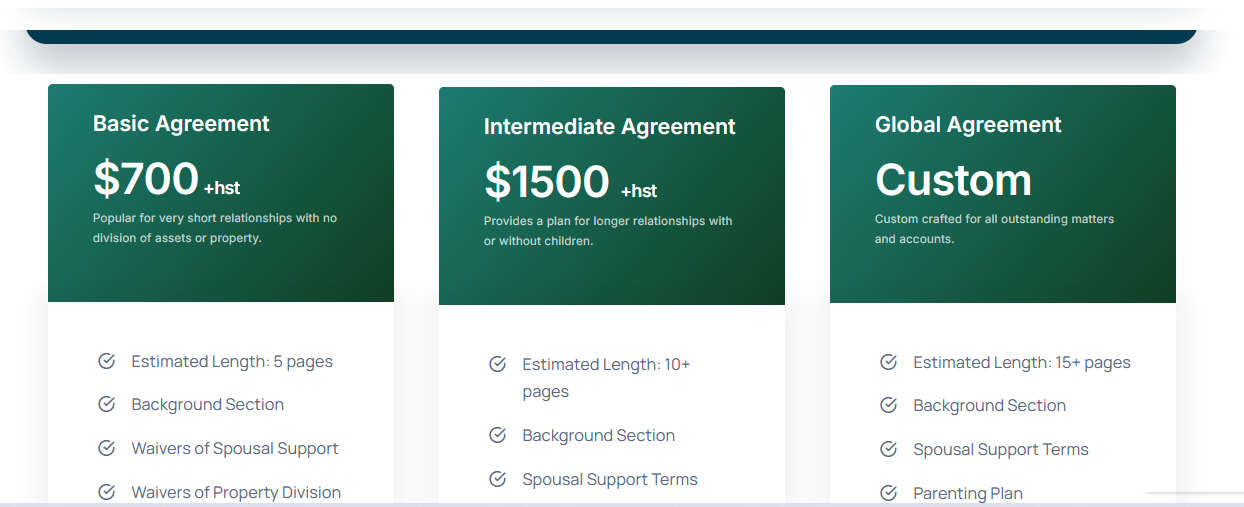Click the Custom price text
The height and width of the screenshot is (507, 1244).
pyautogui.click(x=953, y=180)
